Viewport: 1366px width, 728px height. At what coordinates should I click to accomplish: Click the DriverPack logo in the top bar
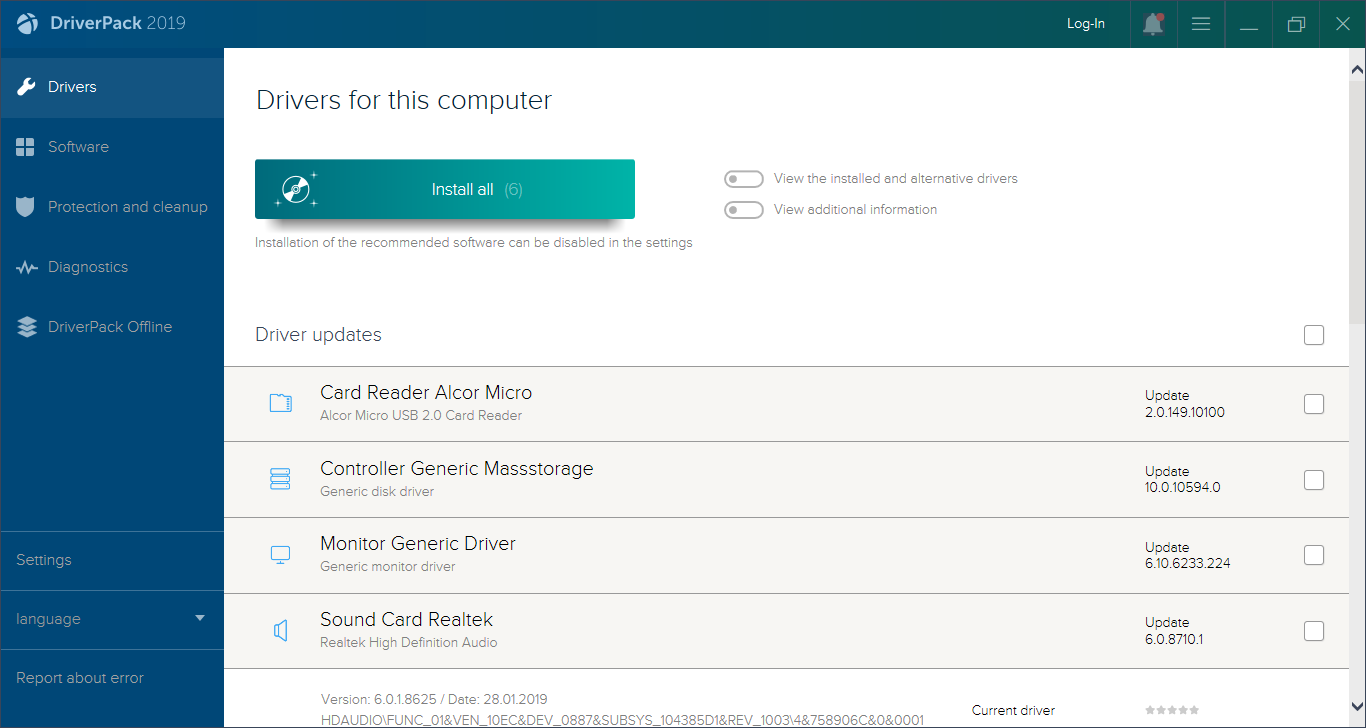pos(28,22)
